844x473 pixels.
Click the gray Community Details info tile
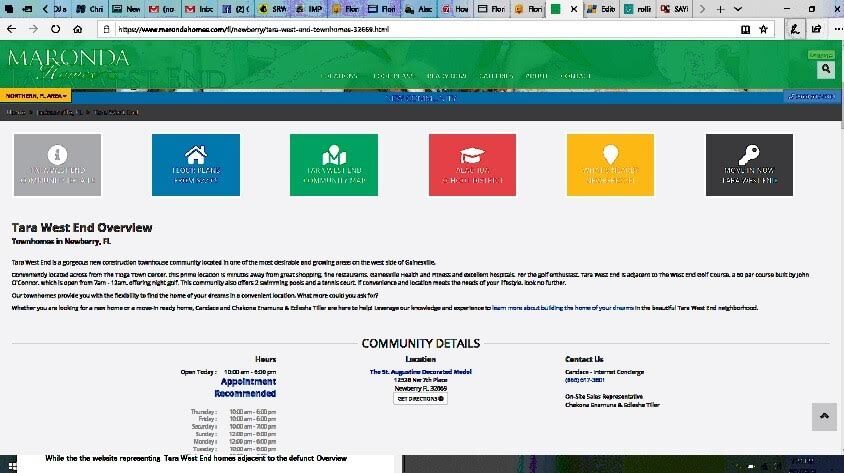click(57, 165)
